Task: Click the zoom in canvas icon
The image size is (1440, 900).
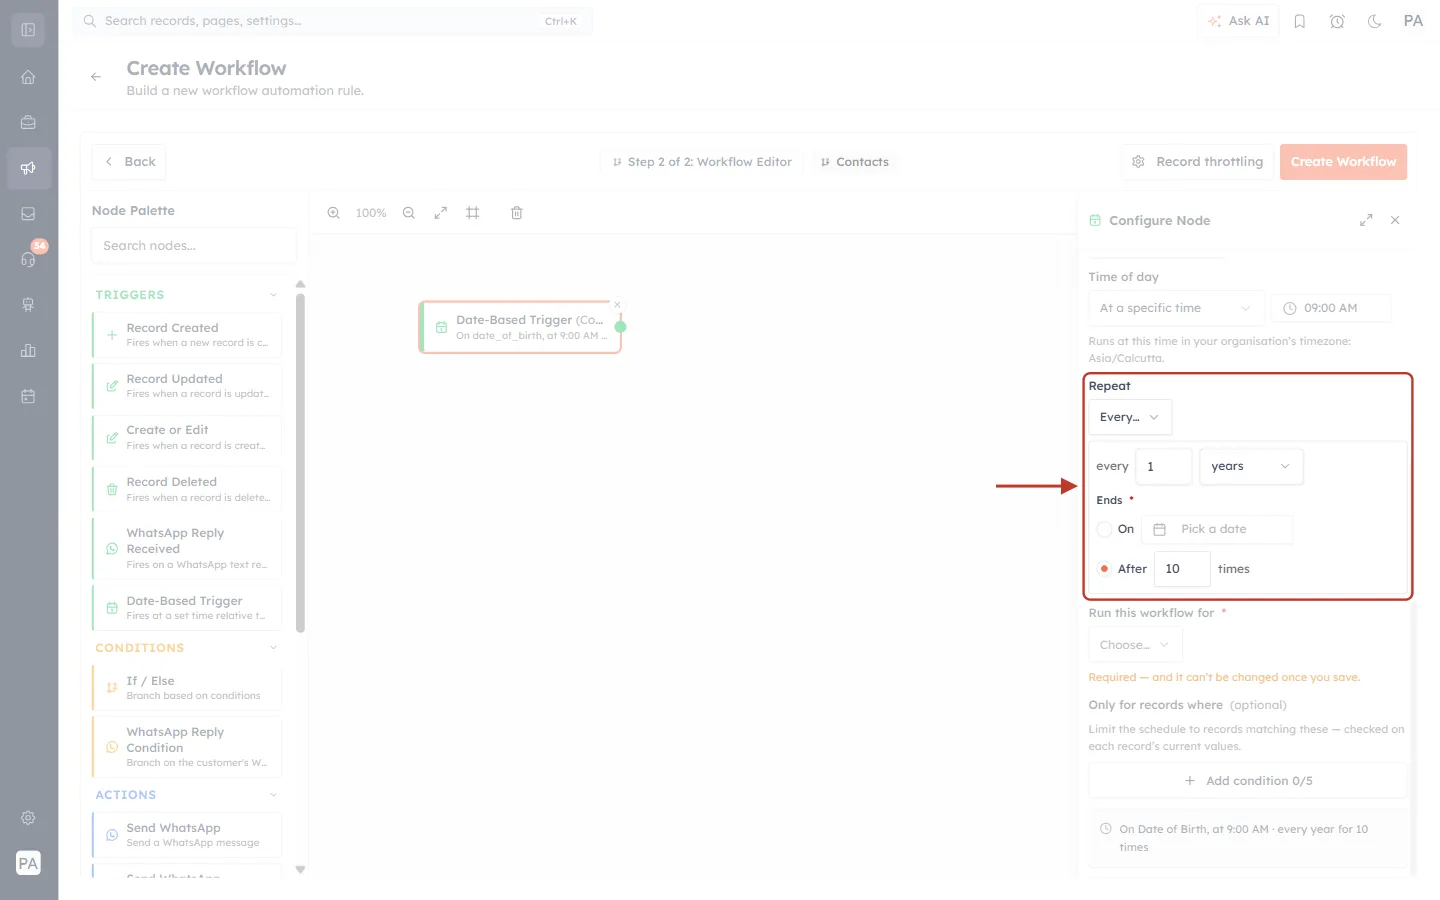Action: point(334,213)
